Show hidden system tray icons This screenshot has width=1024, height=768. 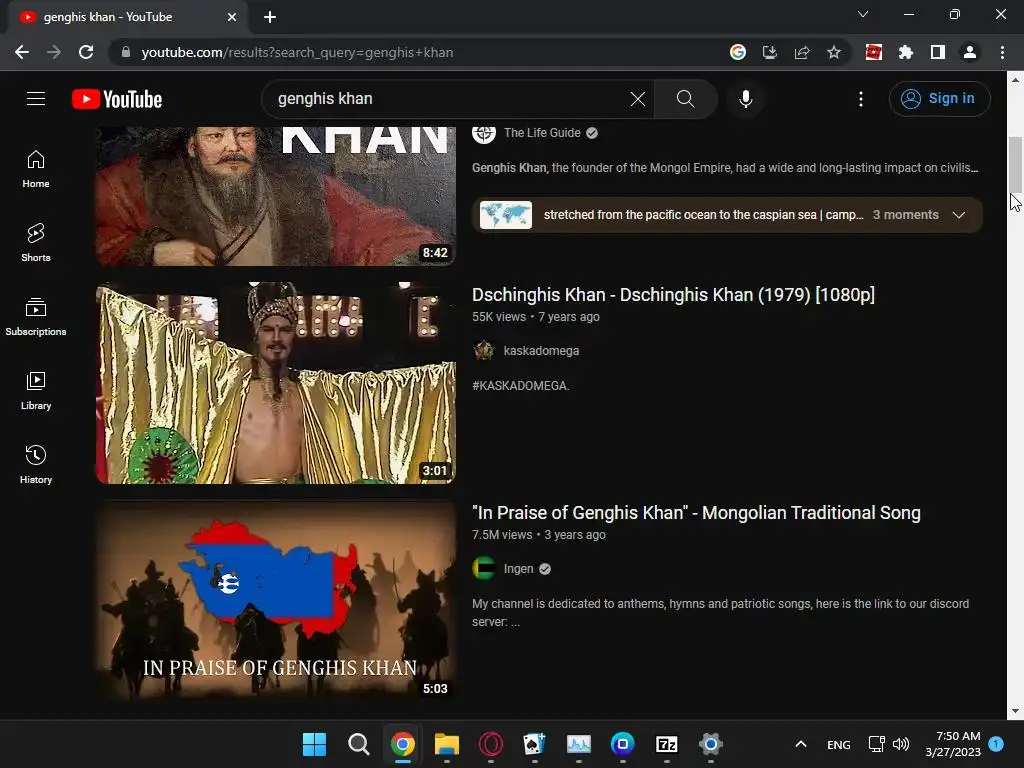(x=801, y=744)
